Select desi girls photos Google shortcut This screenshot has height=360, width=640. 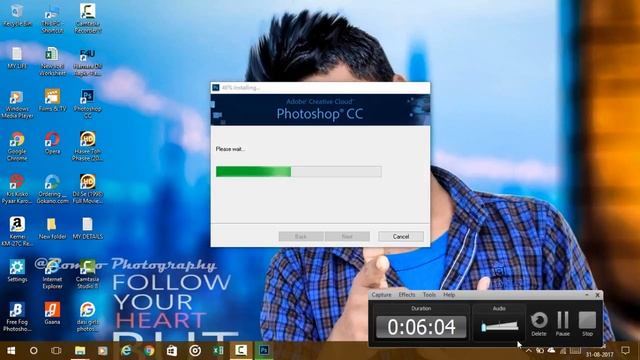click(88, 317)
